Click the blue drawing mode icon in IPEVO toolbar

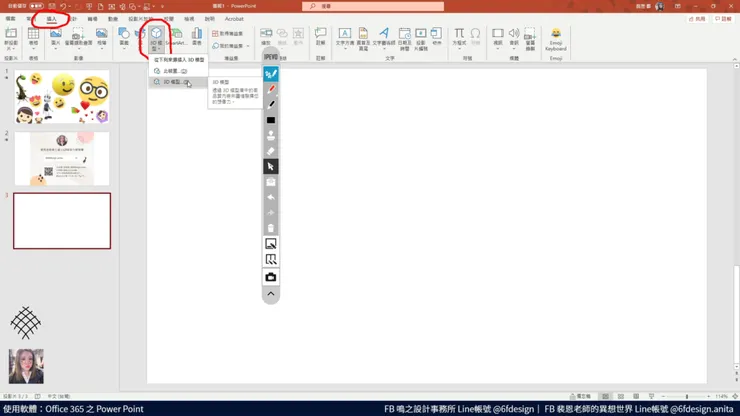(x=271, y=74)
